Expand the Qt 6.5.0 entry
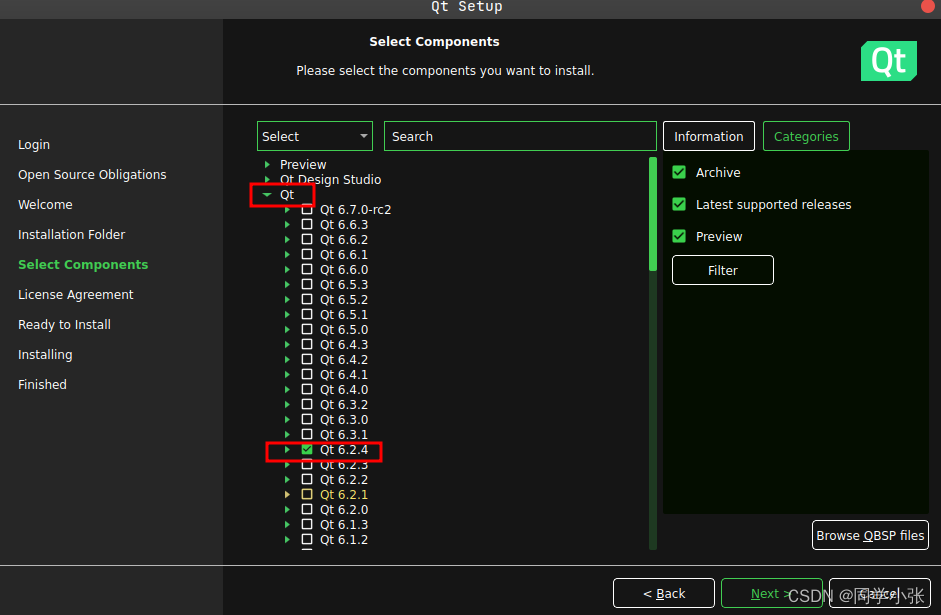Screen dimensions: 941x615 (287, 329)
